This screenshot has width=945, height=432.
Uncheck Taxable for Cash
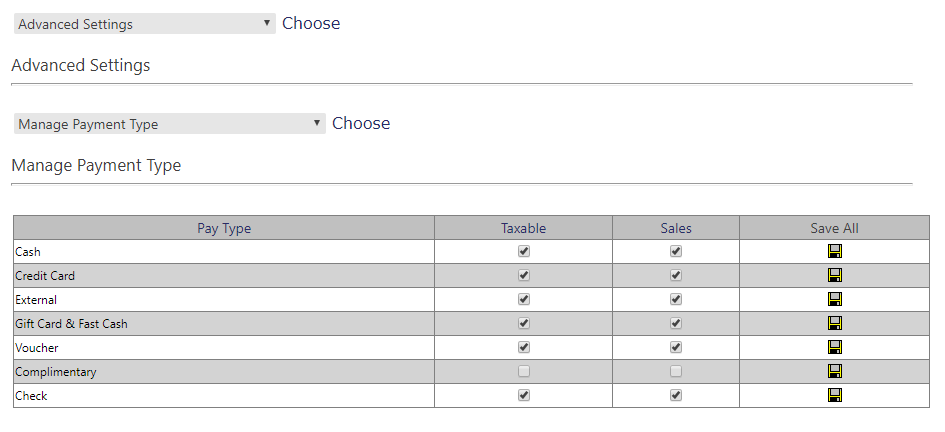click(524, 251)
